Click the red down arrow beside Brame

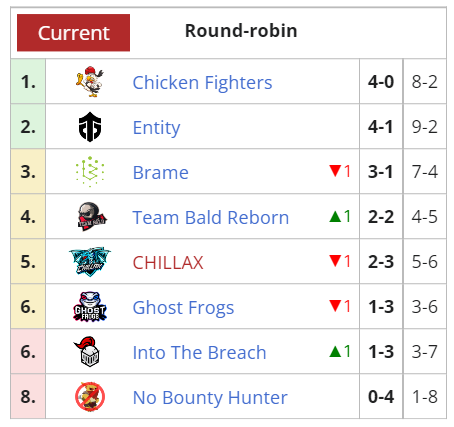pyautogui.click(x=335, y=171)
